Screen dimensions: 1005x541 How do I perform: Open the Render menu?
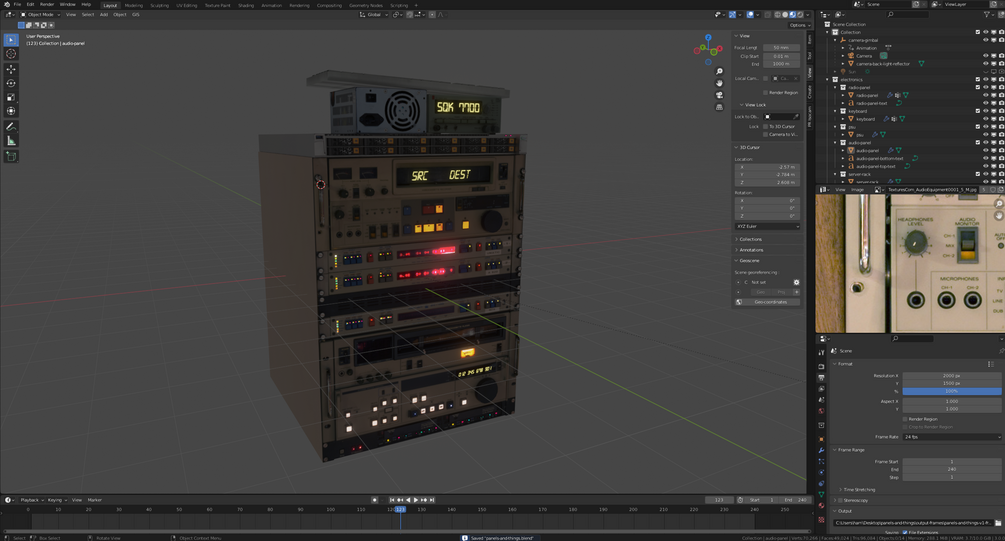(47, 4)
